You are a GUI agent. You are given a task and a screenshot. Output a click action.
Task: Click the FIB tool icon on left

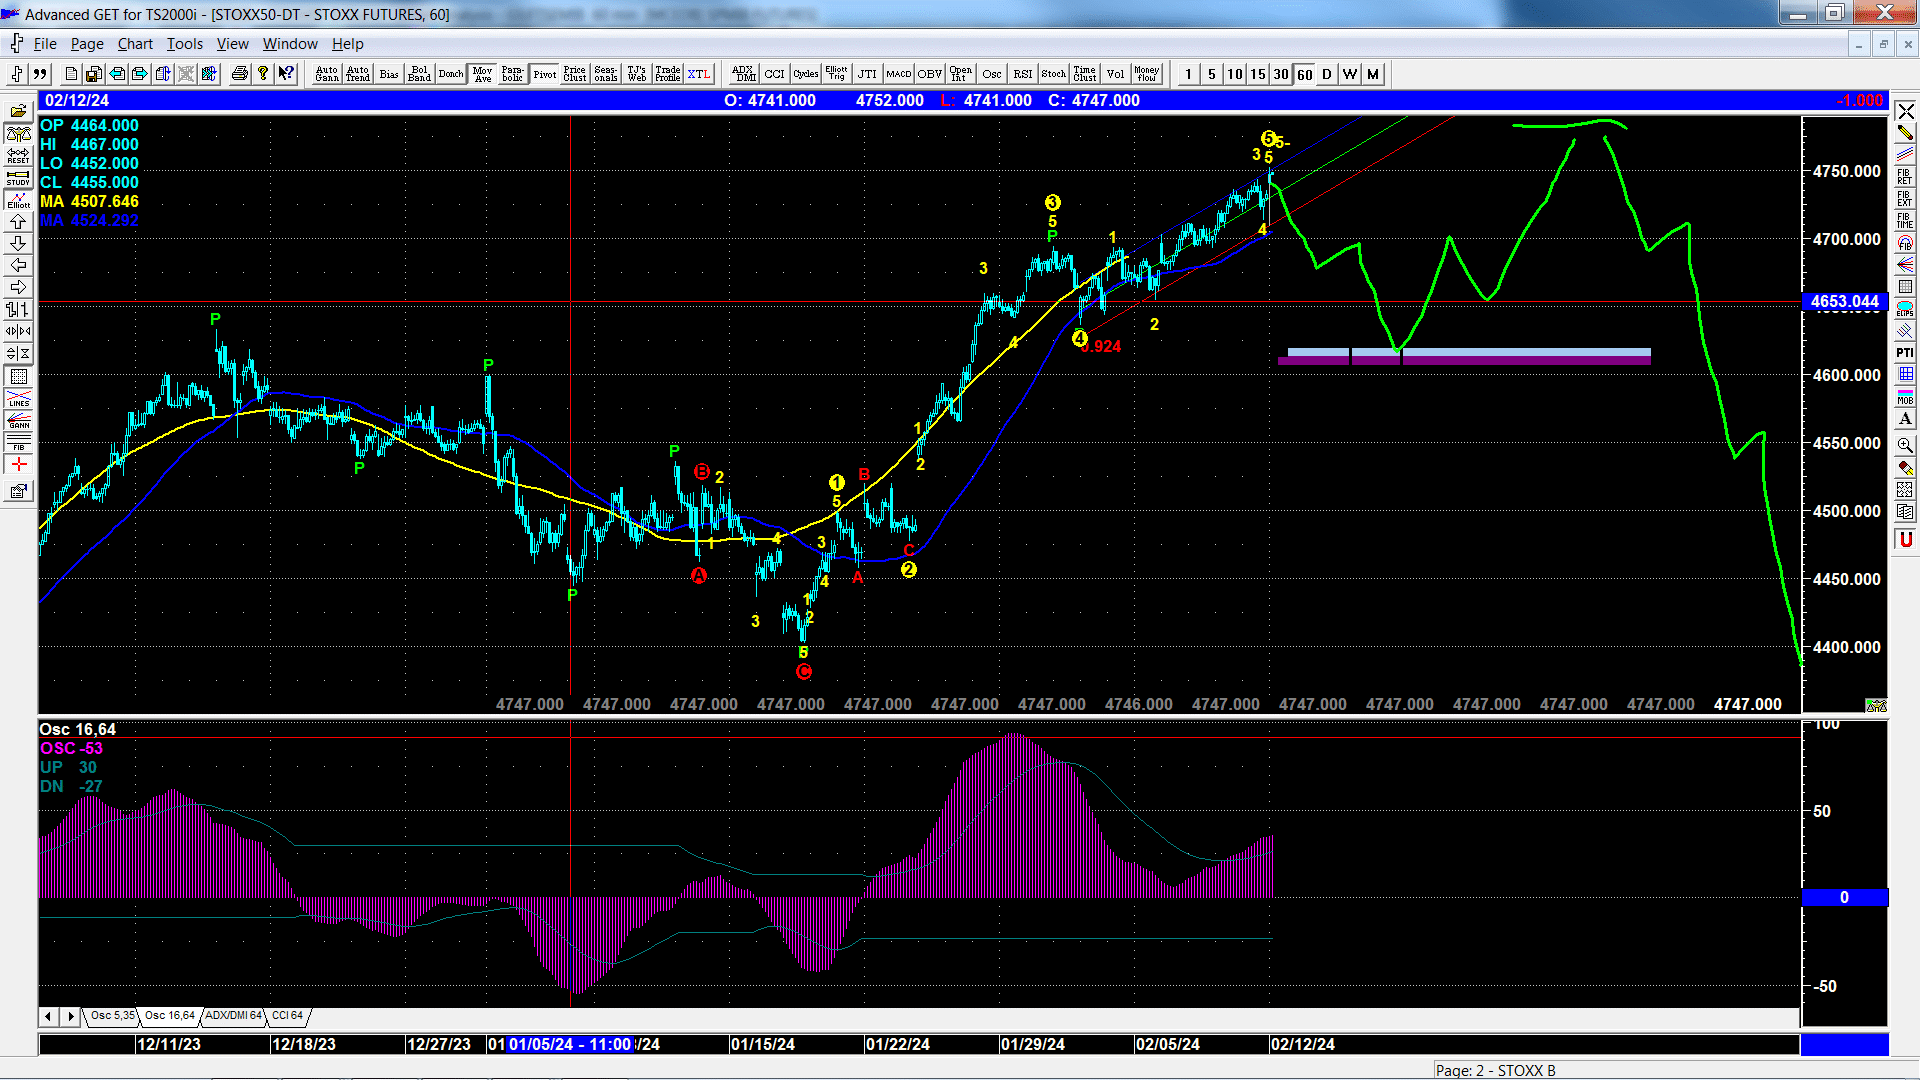click(18, 442)
